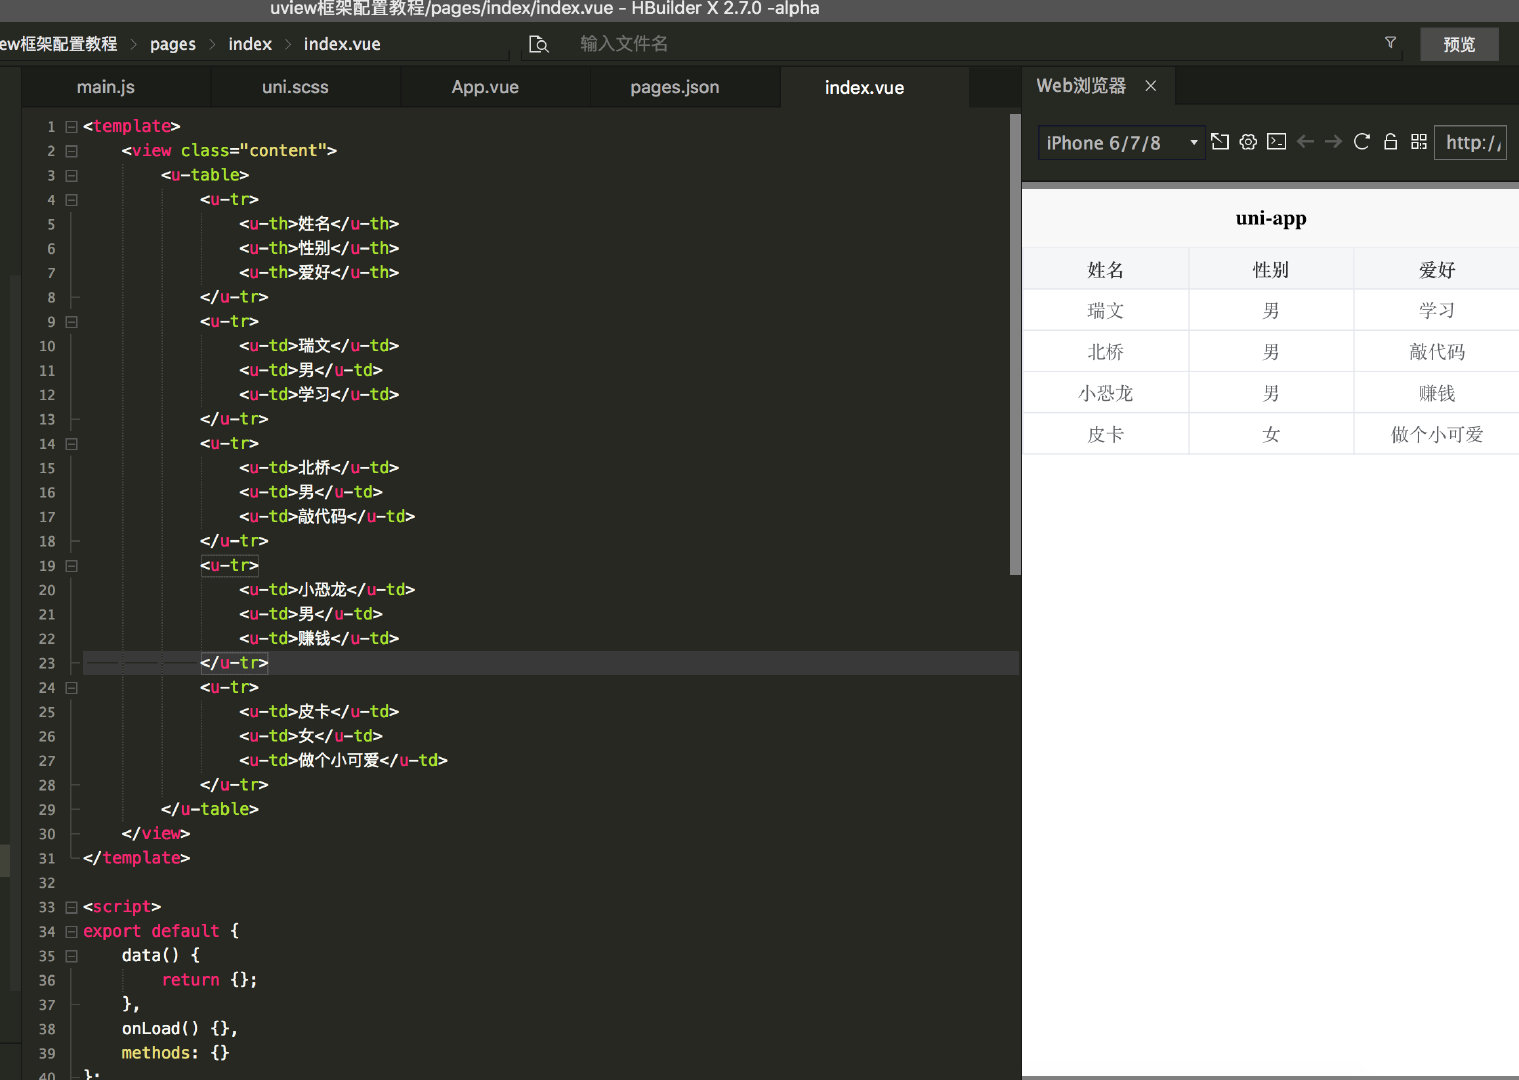Open the developer console icon in Web browser toolbar
Viewport: 1519px width, 1080px height.
[x=1276, y=142]
